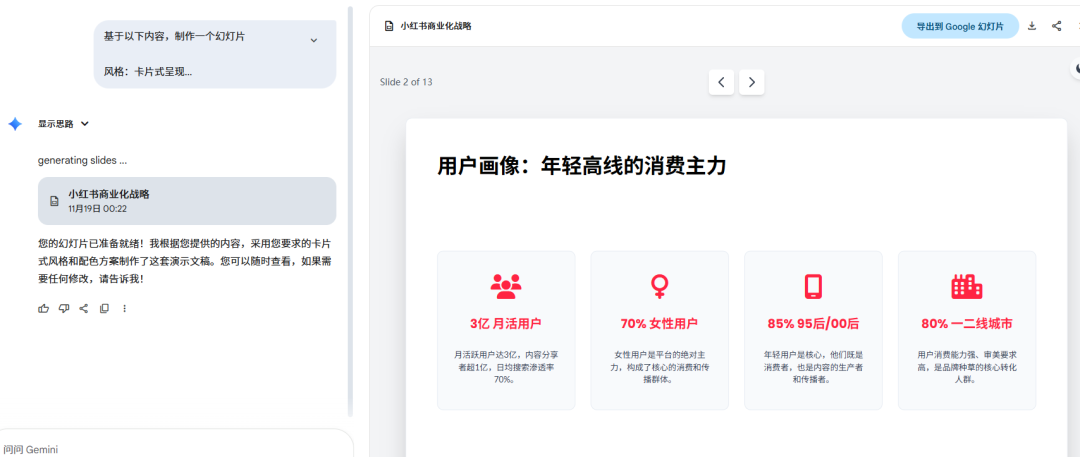Click the city buildings icon on the slide
The image size is (1080, 457).
coord(966,286)
